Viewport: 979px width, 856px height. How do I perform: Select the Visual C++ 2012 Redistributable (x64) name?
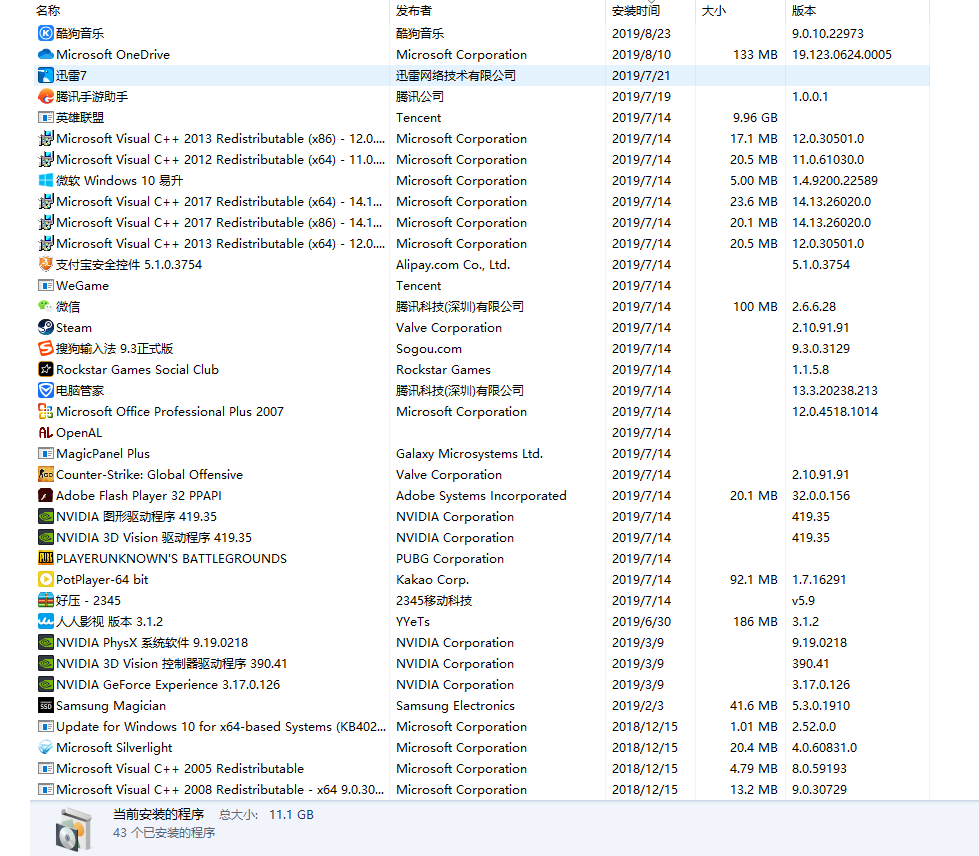tap(220, 160)
